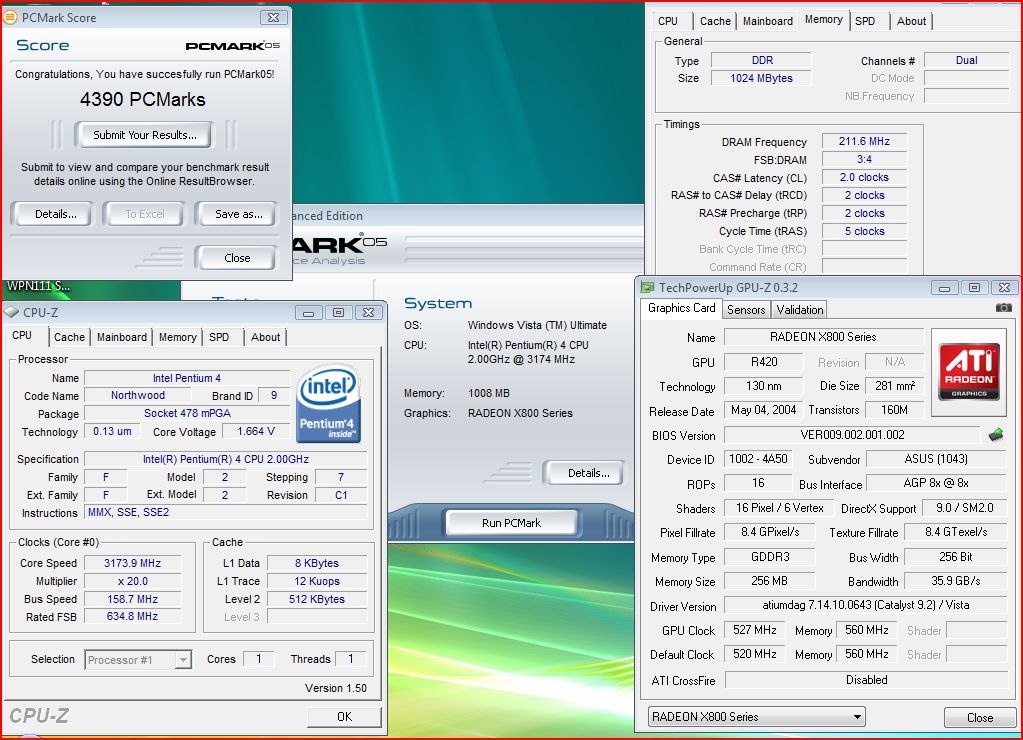Click Submit Your Results button
Image resolution: width=1023 pixels, height=740 pixels.
point(145,135)
